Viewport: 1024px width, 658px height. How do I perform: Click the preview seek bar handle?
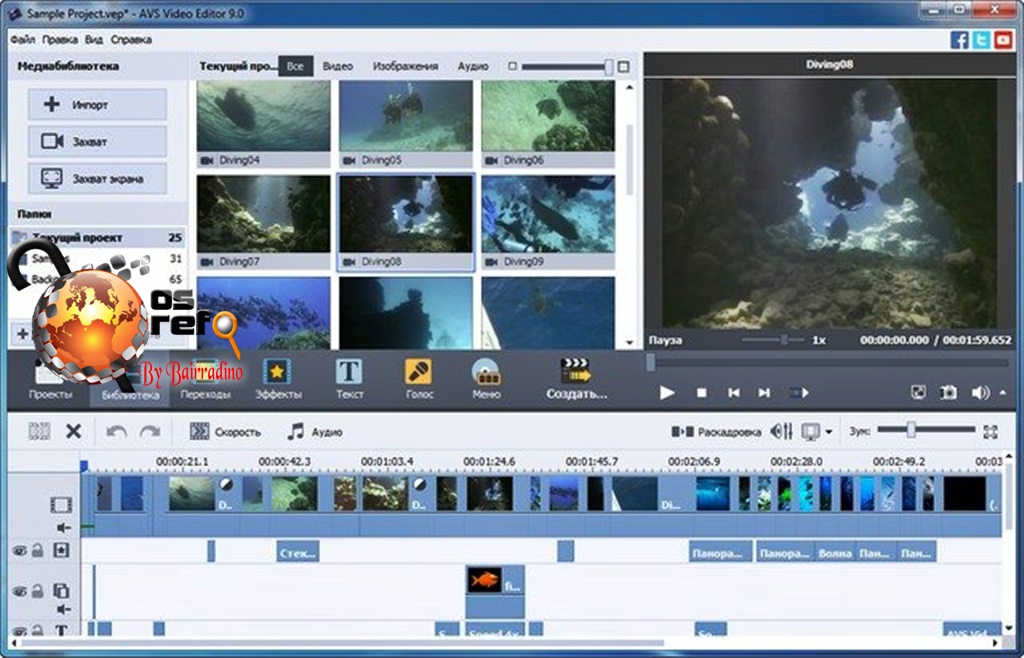pos(650,362)
